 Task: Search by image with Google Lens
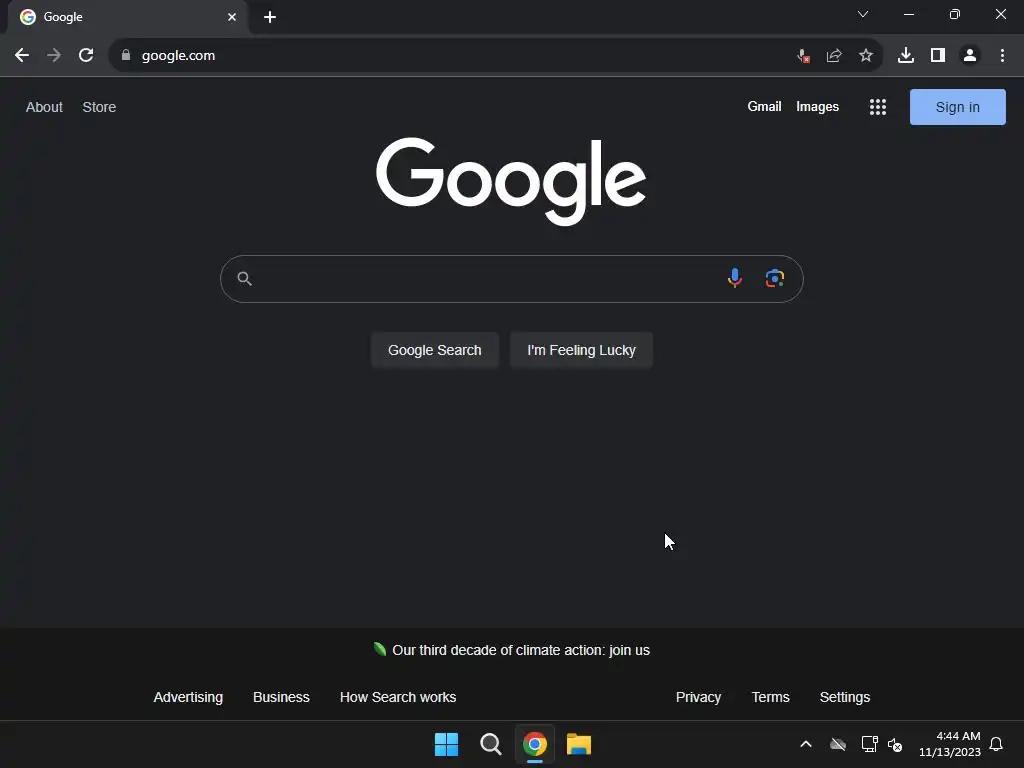tap(775, 278)
